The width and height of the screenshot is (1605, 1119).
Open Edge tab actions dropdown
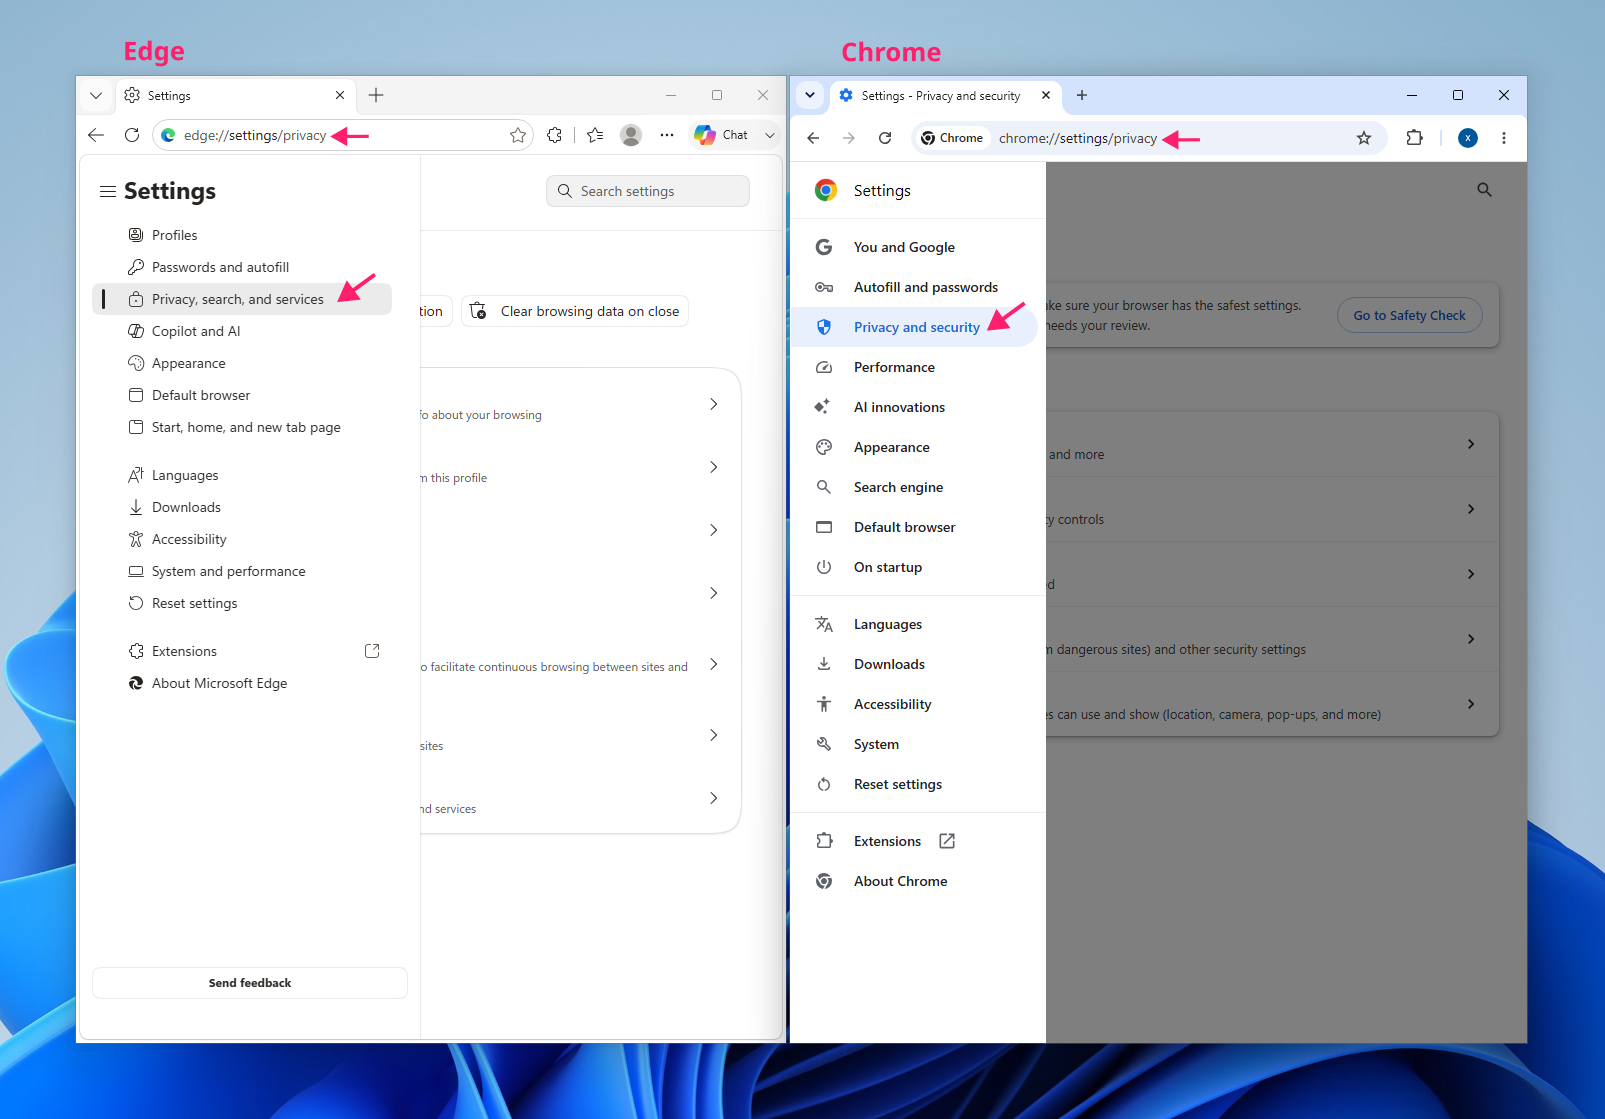[x=96, y=96]
